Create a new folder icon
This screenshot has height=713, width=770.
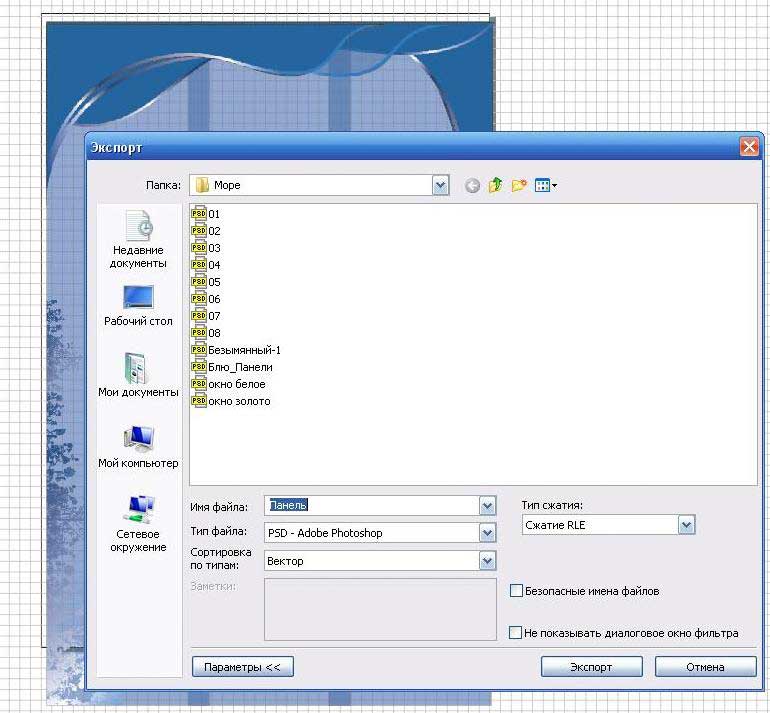point(519,186)
